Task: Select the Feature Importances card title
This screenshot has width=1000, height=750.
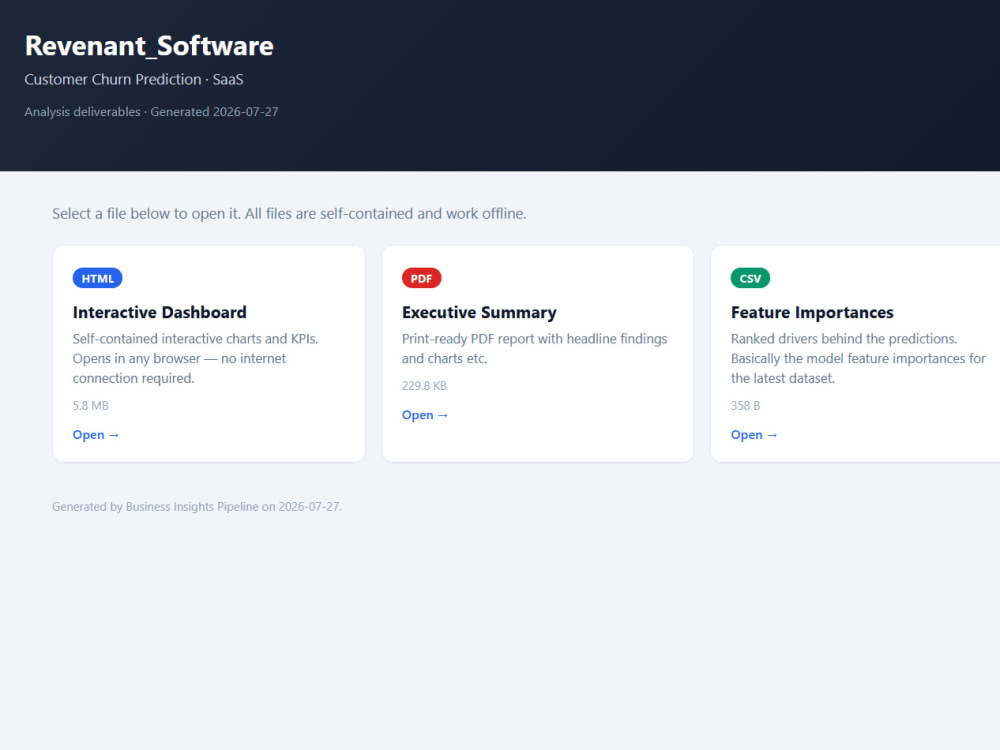Action: point(812,312)
